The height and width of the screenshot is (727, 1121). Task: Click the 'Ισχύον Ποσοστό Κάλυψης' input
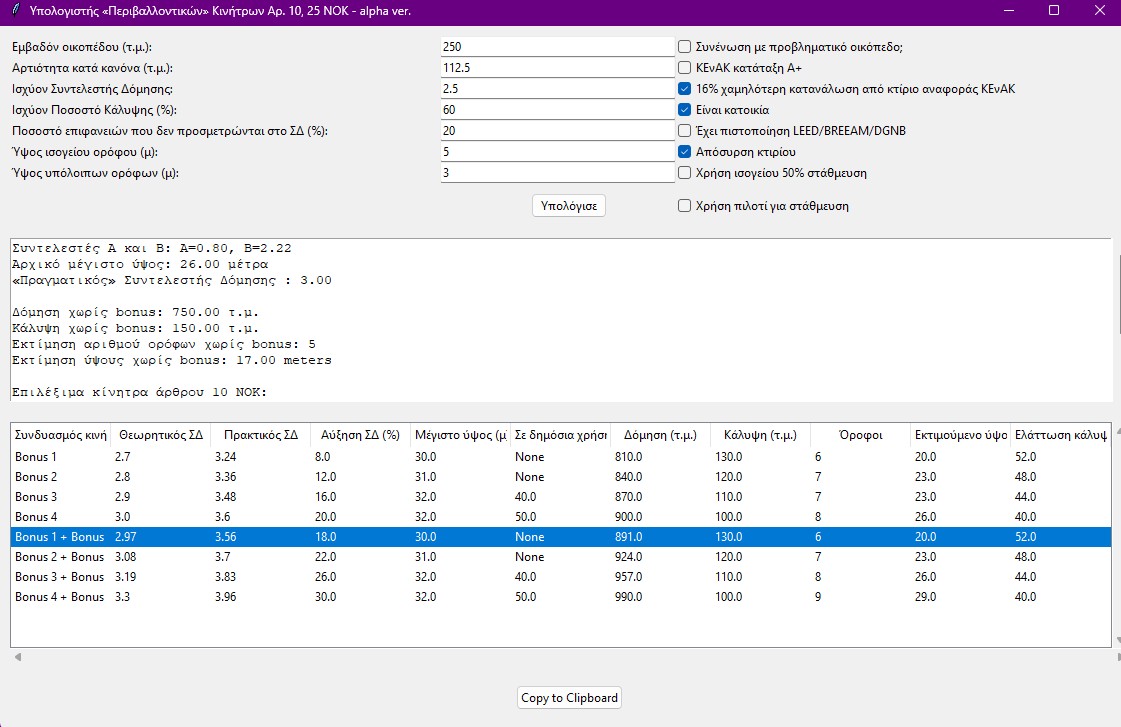click(558, 110)
